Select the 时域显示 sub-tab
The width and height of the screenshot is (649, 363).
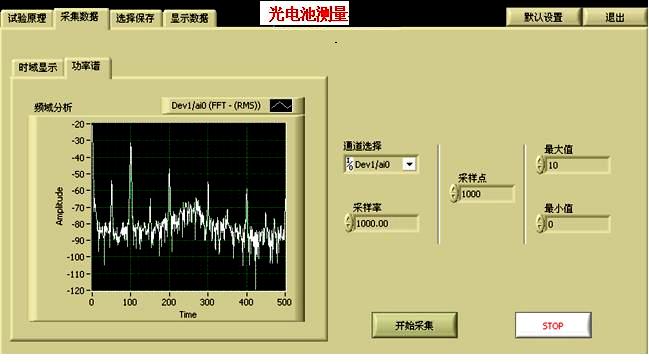[38, 67]
